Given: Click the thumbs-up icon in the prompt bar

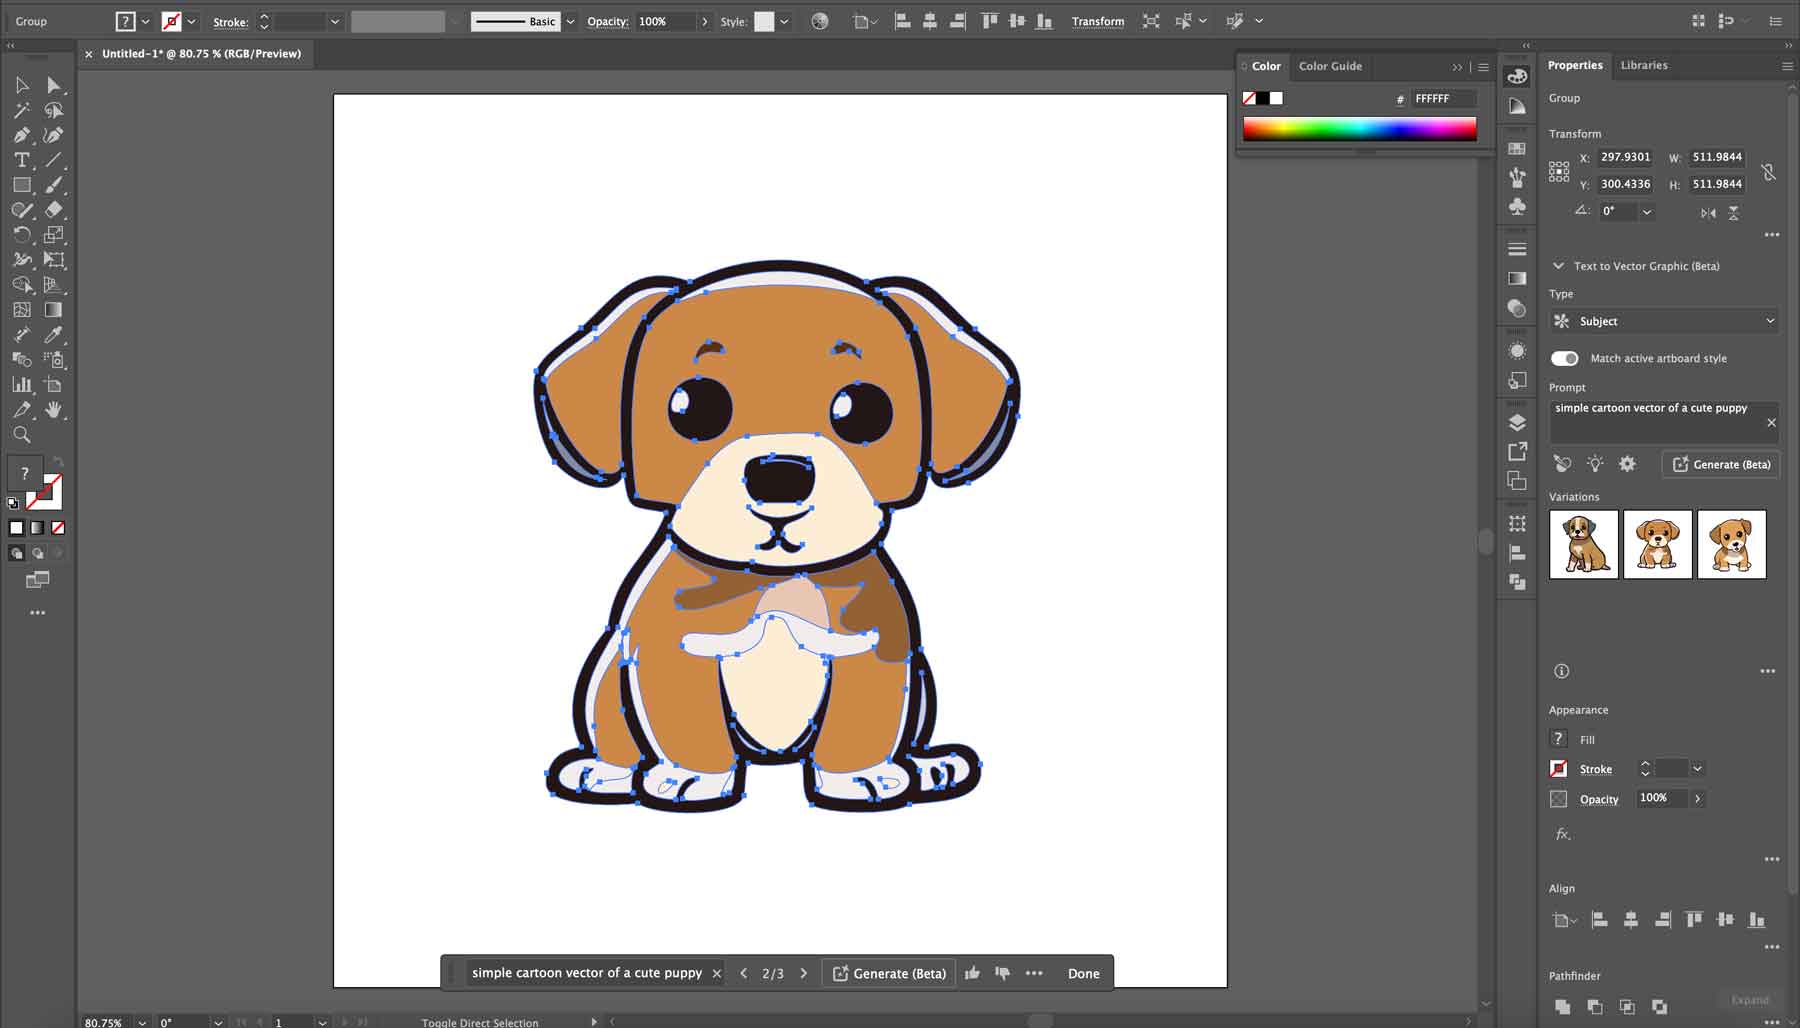Looking at the screenshot, I should click(971, 972).
